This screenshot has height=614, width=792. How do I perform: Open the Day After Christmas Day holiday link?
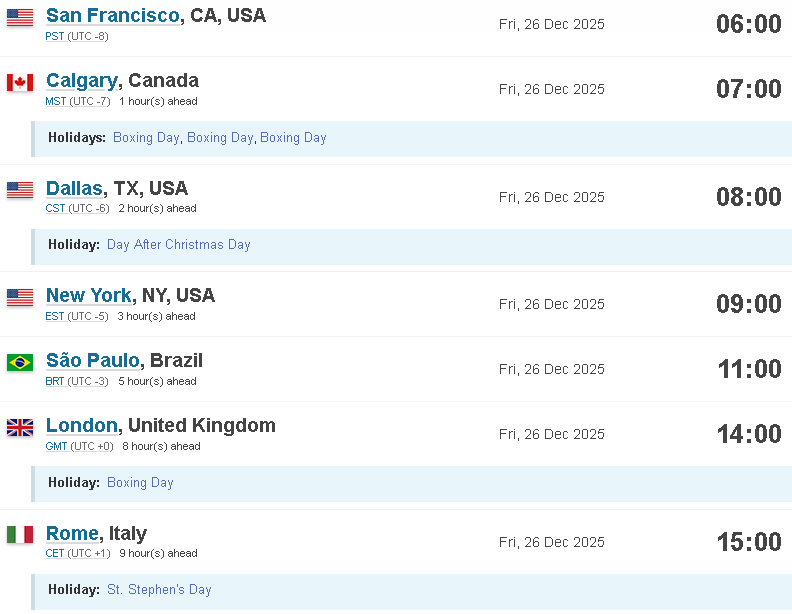tap(179, 244)
